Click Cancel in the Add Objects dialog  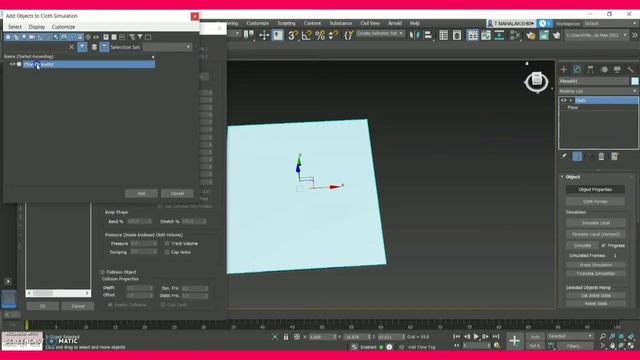(x=177, y=193)
